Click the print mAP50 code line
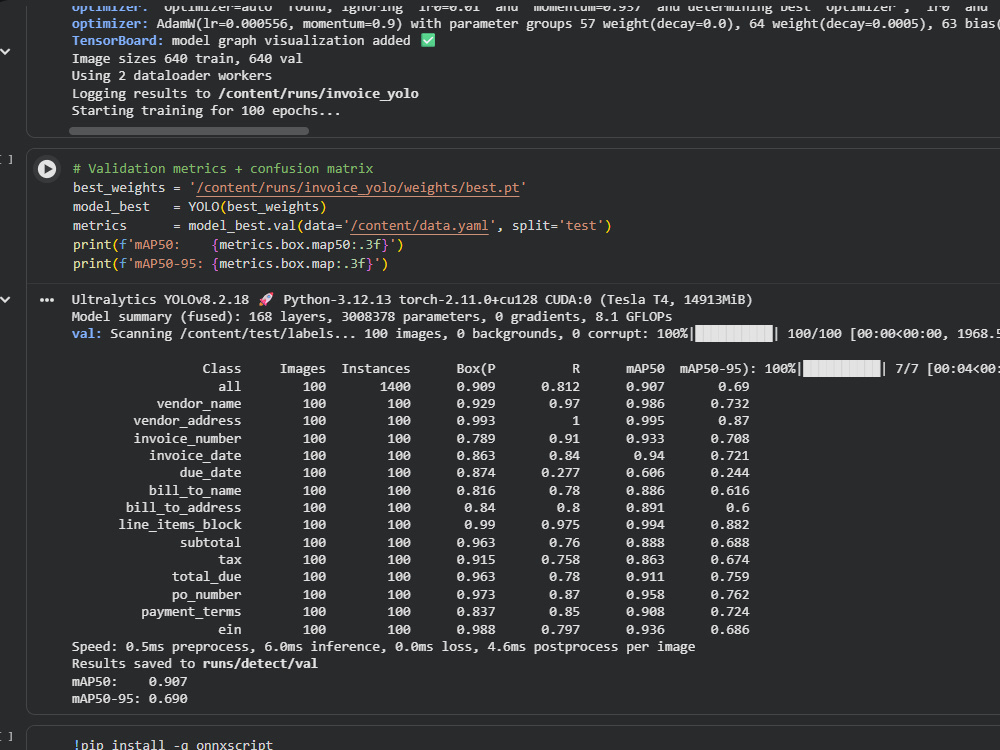1000x750 pixels. coord(238,244)
